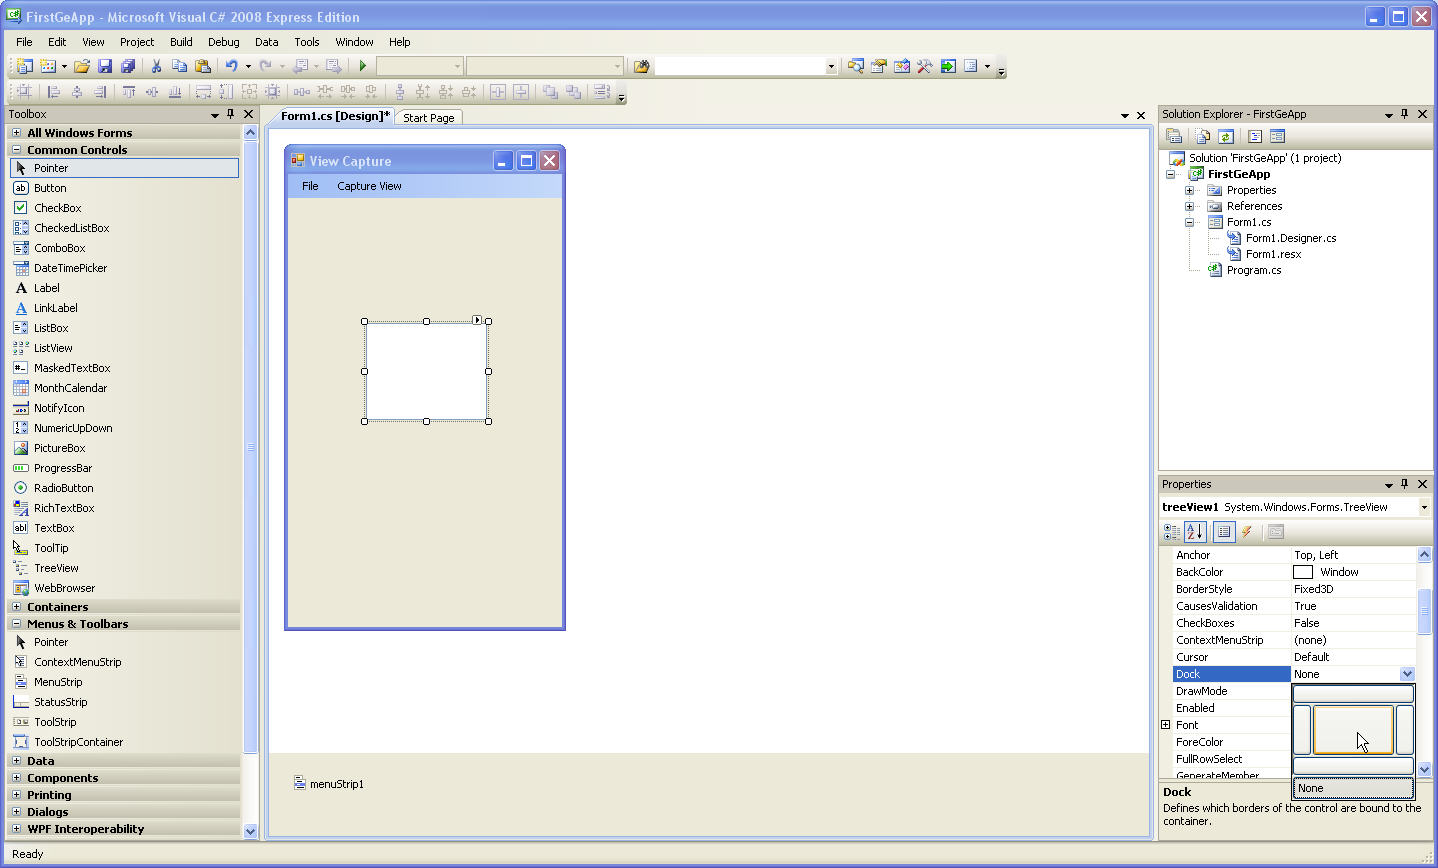The width and height of the screenshot is (1438, 868).
Task: Collapse the Form1.cs tree node
Action: point(1190,222)
